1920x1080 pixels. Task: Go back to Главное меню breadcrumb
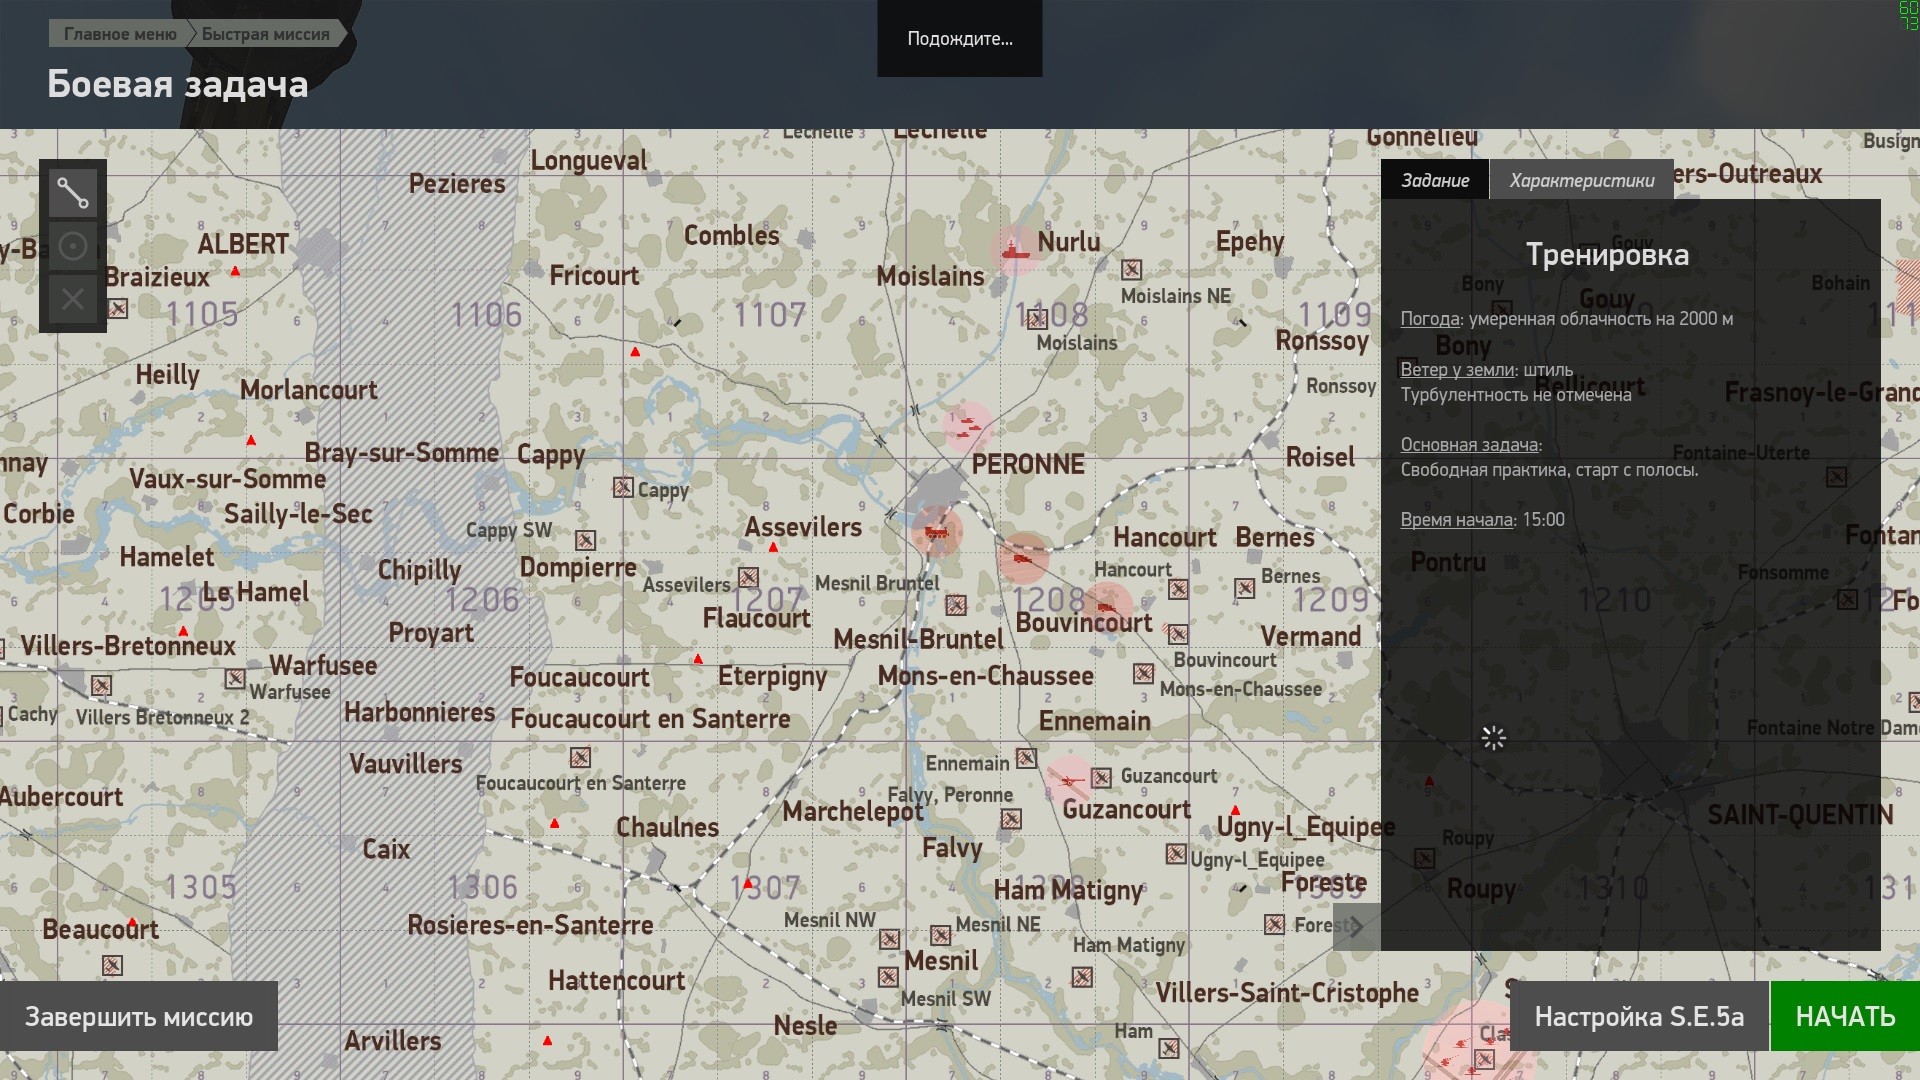pyautogui.click(x=120, y=34)
